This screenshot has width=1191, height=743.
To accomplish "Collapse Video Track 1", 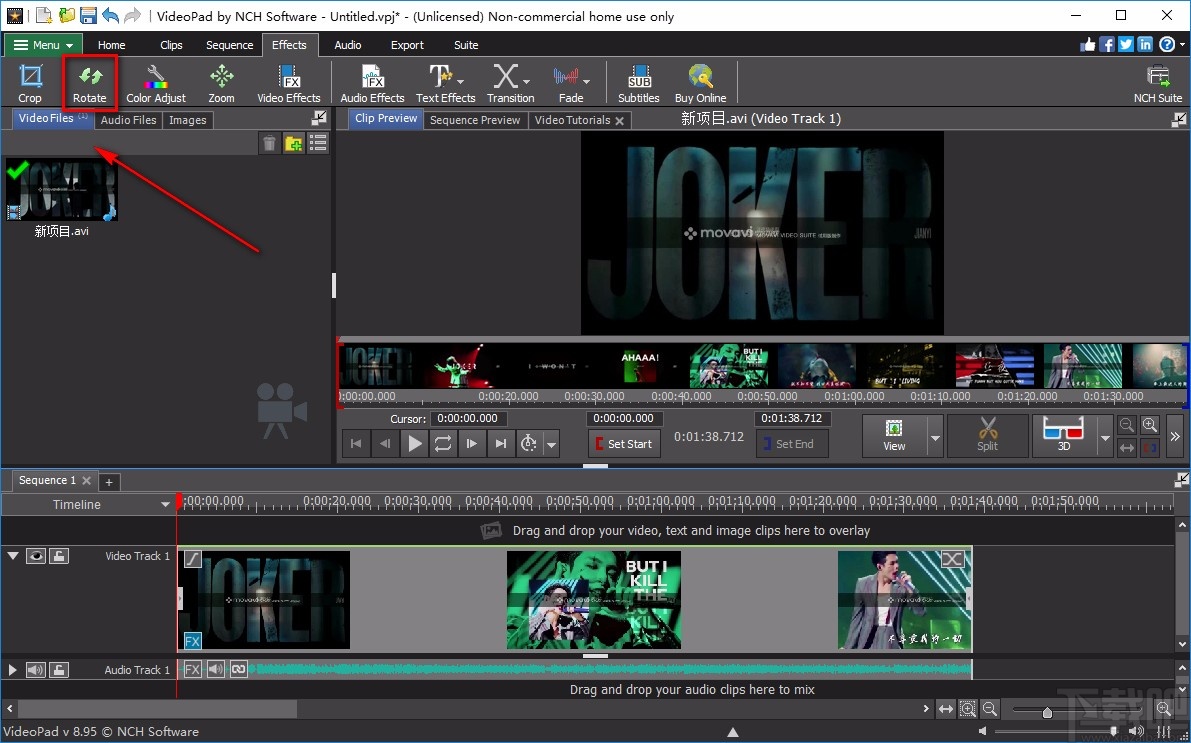I will 13,556.
